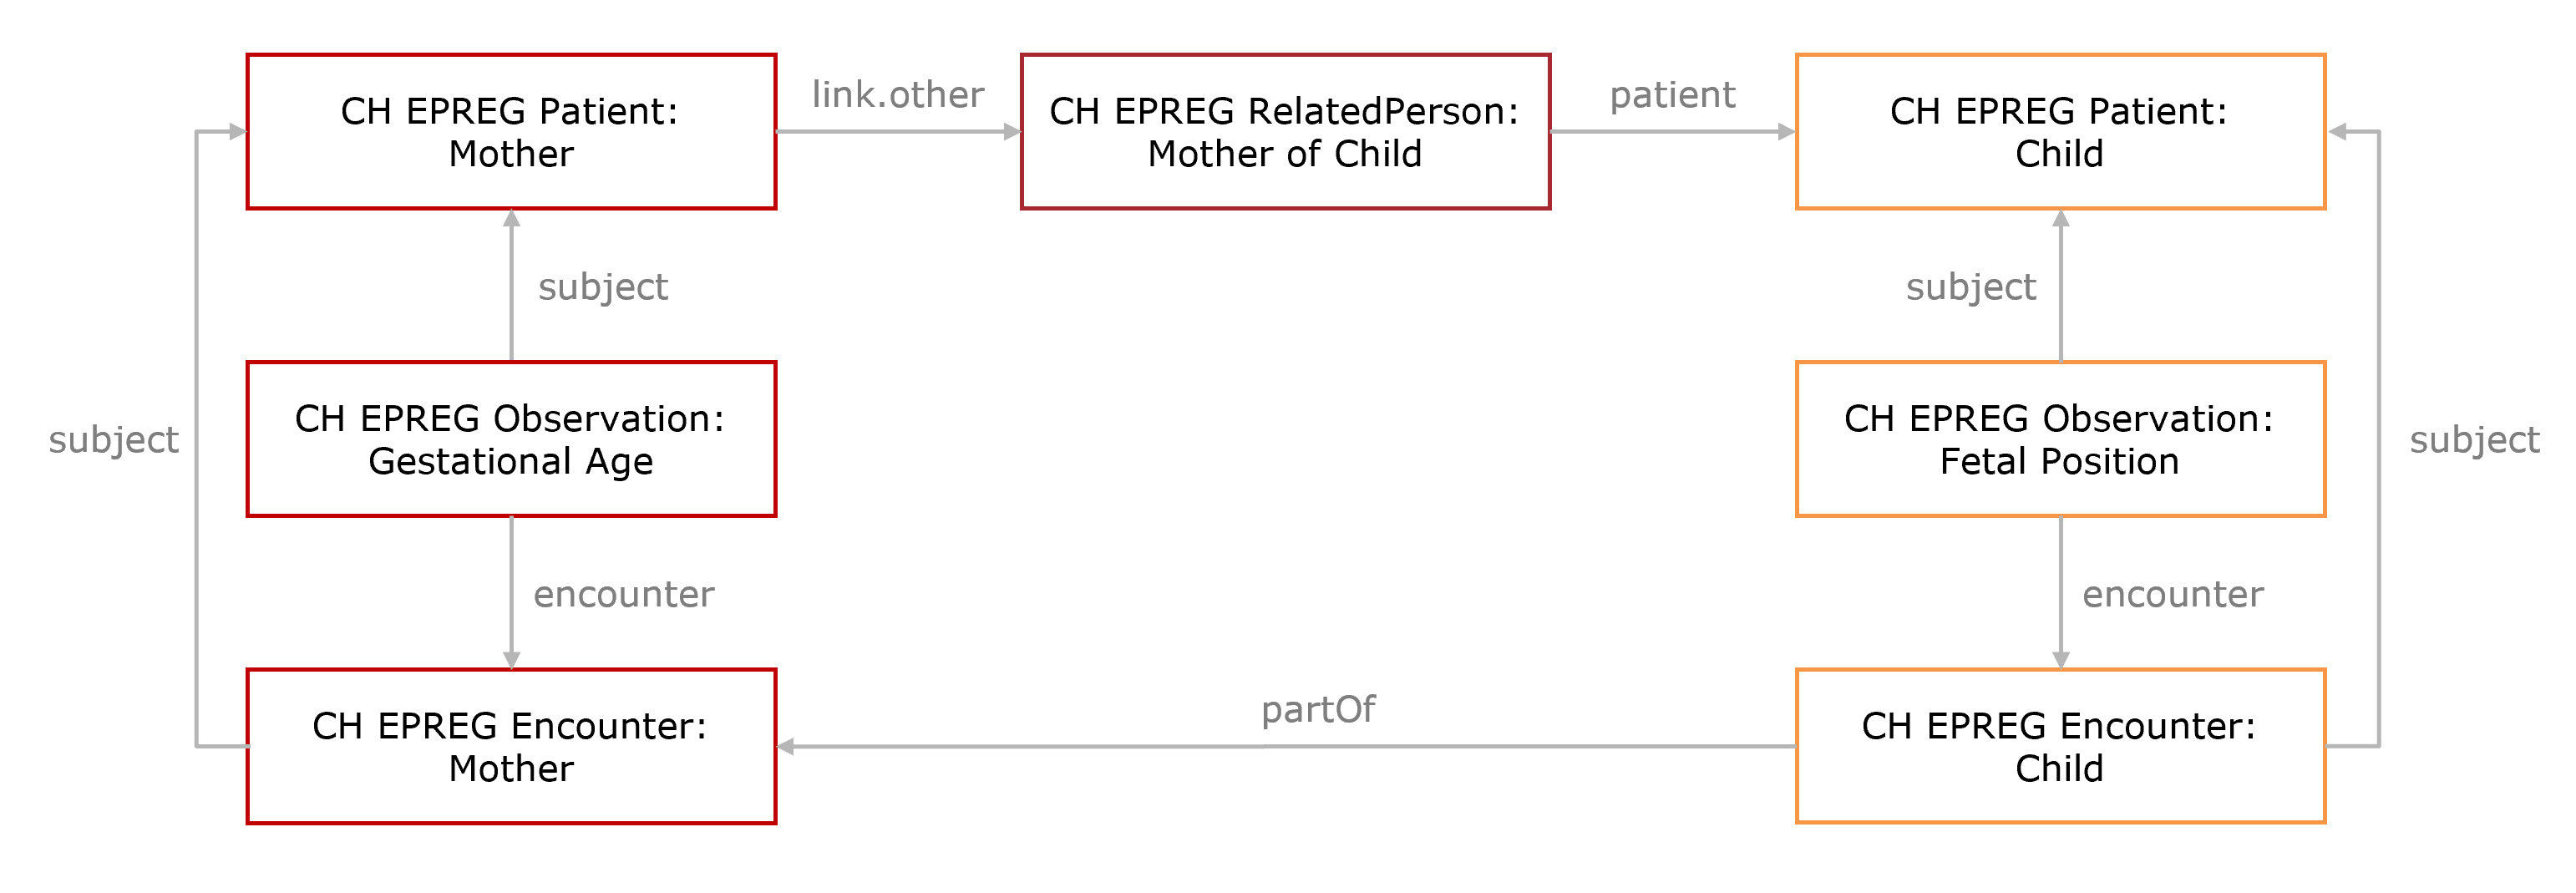This screenshot has height=893, width=2576.
Task: Click the partOf arrow label
Action: 1318,709
